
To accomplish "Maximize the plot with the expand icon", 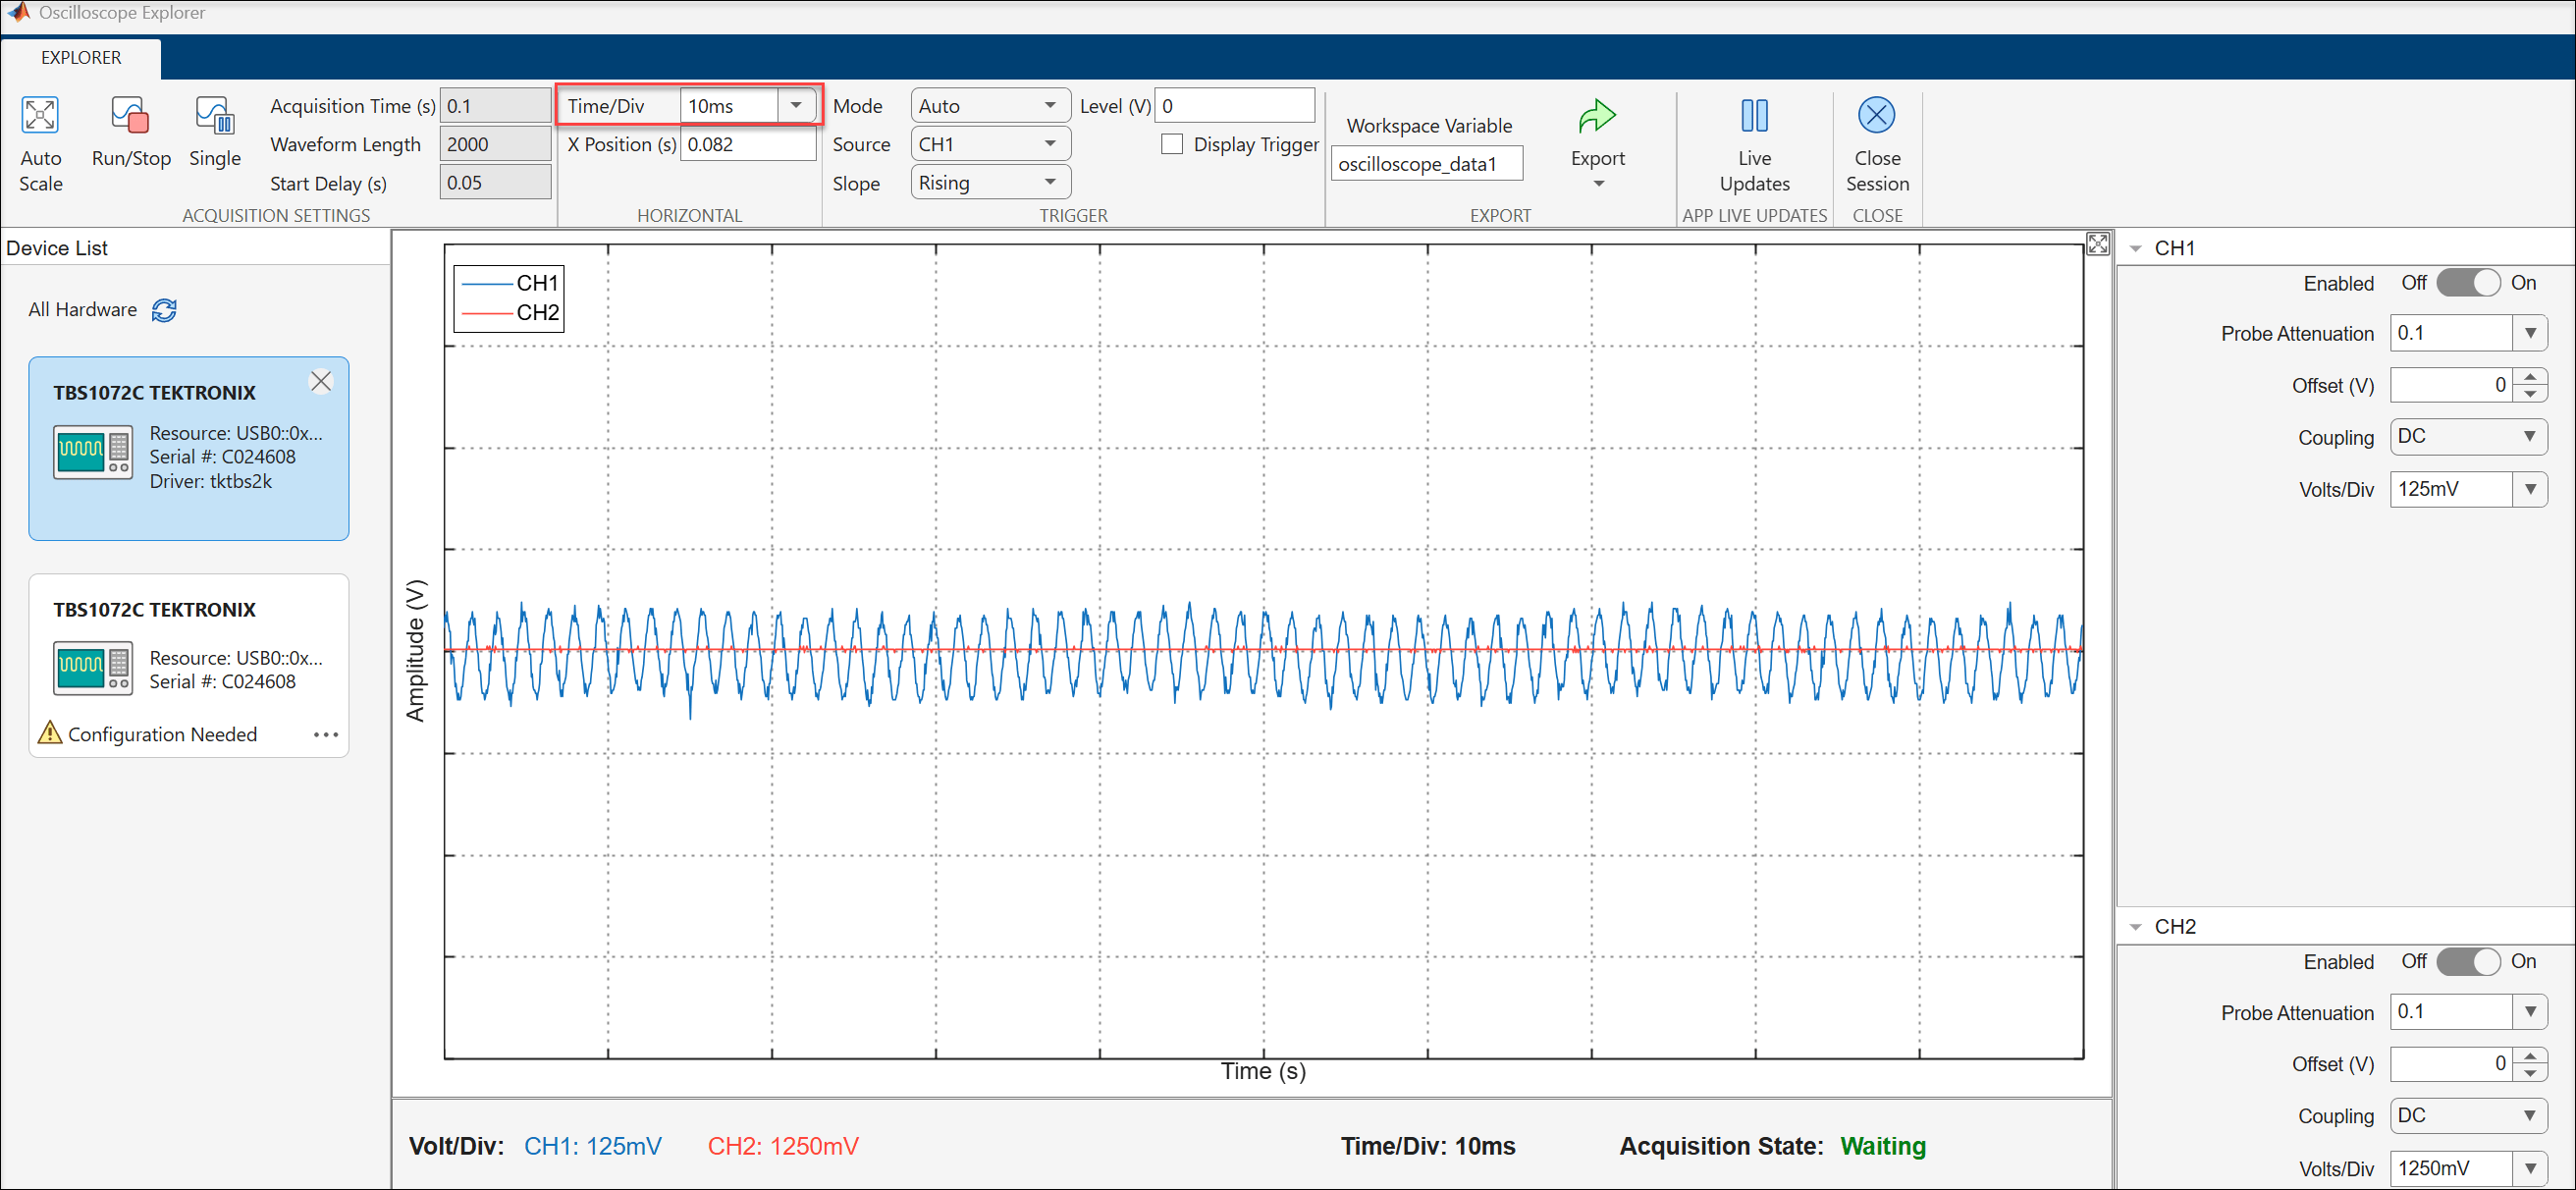I will (2097, 244).
